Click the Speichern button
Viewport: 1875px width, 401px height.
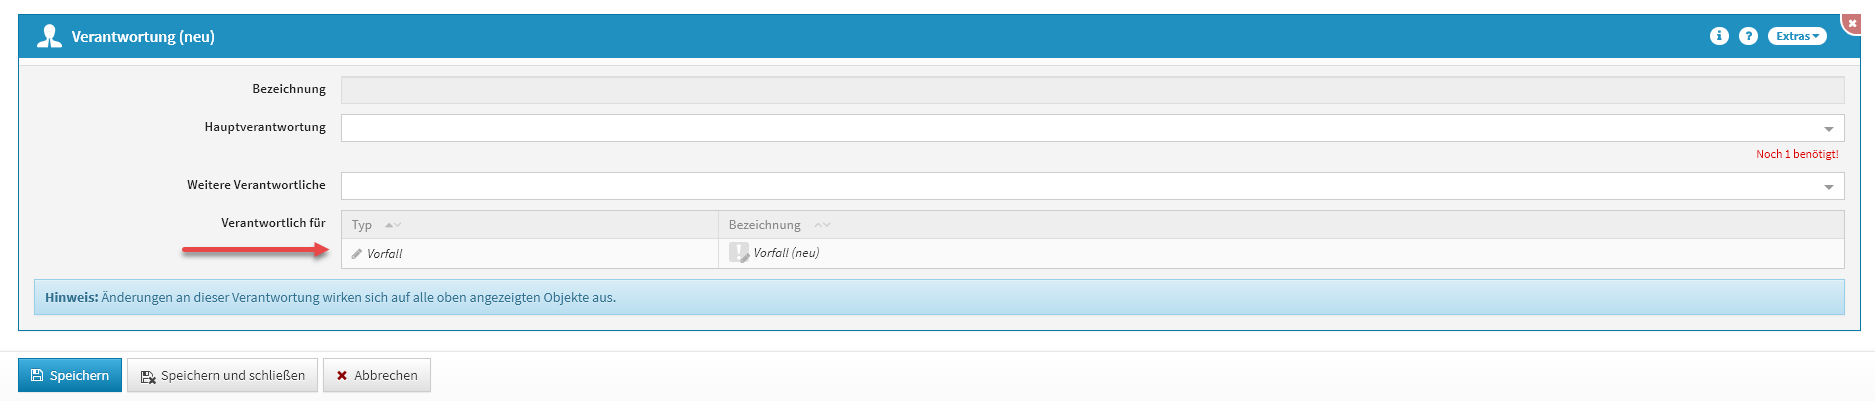pos(70,375)
